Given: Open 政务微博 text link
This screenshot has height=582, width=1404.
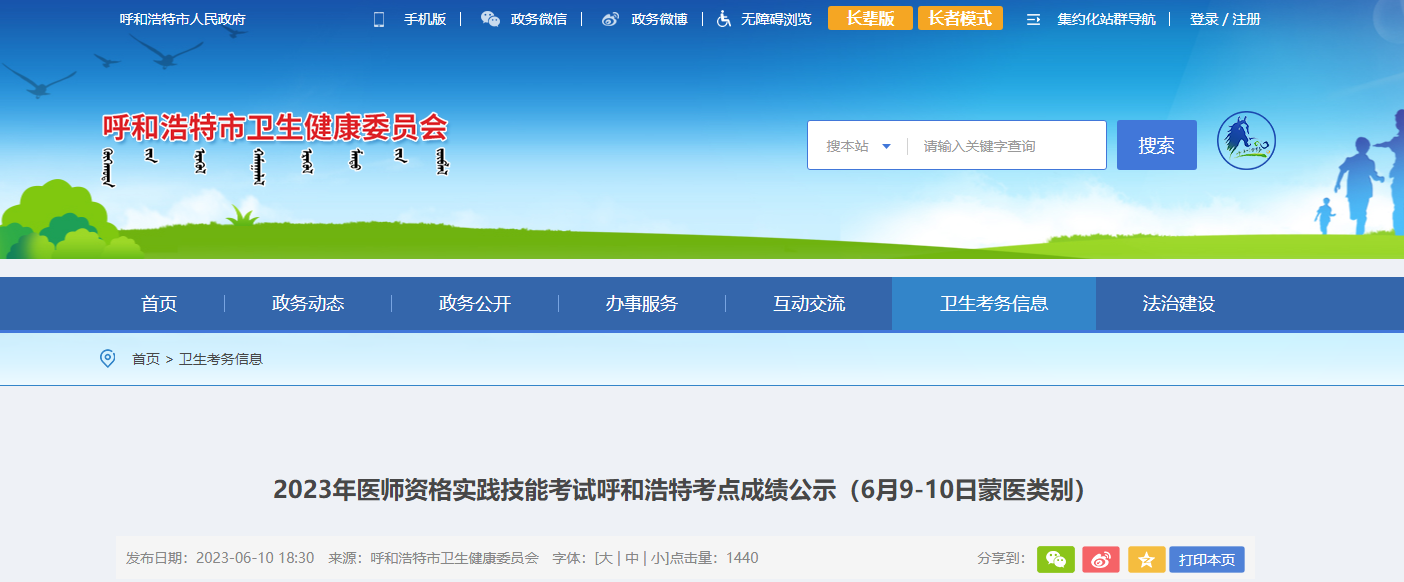Looking at the screenshot, I should coord(659,19).
